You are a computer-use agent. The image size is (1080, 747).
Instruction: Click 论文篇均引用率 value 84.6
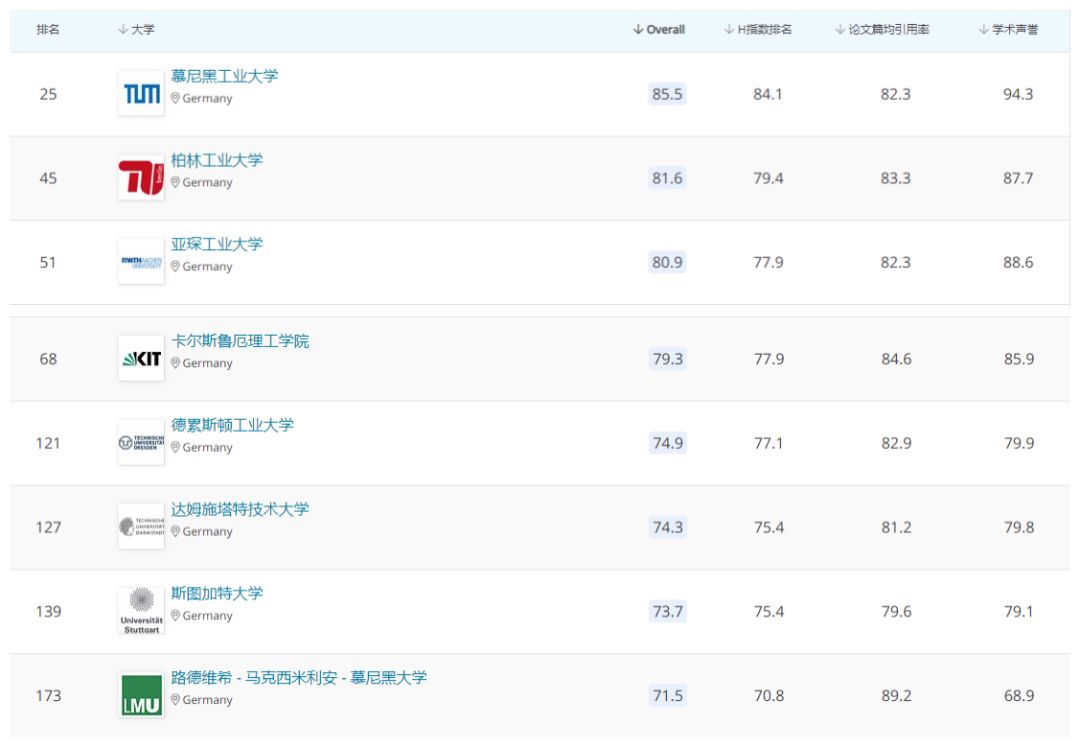tap(896, 359)
